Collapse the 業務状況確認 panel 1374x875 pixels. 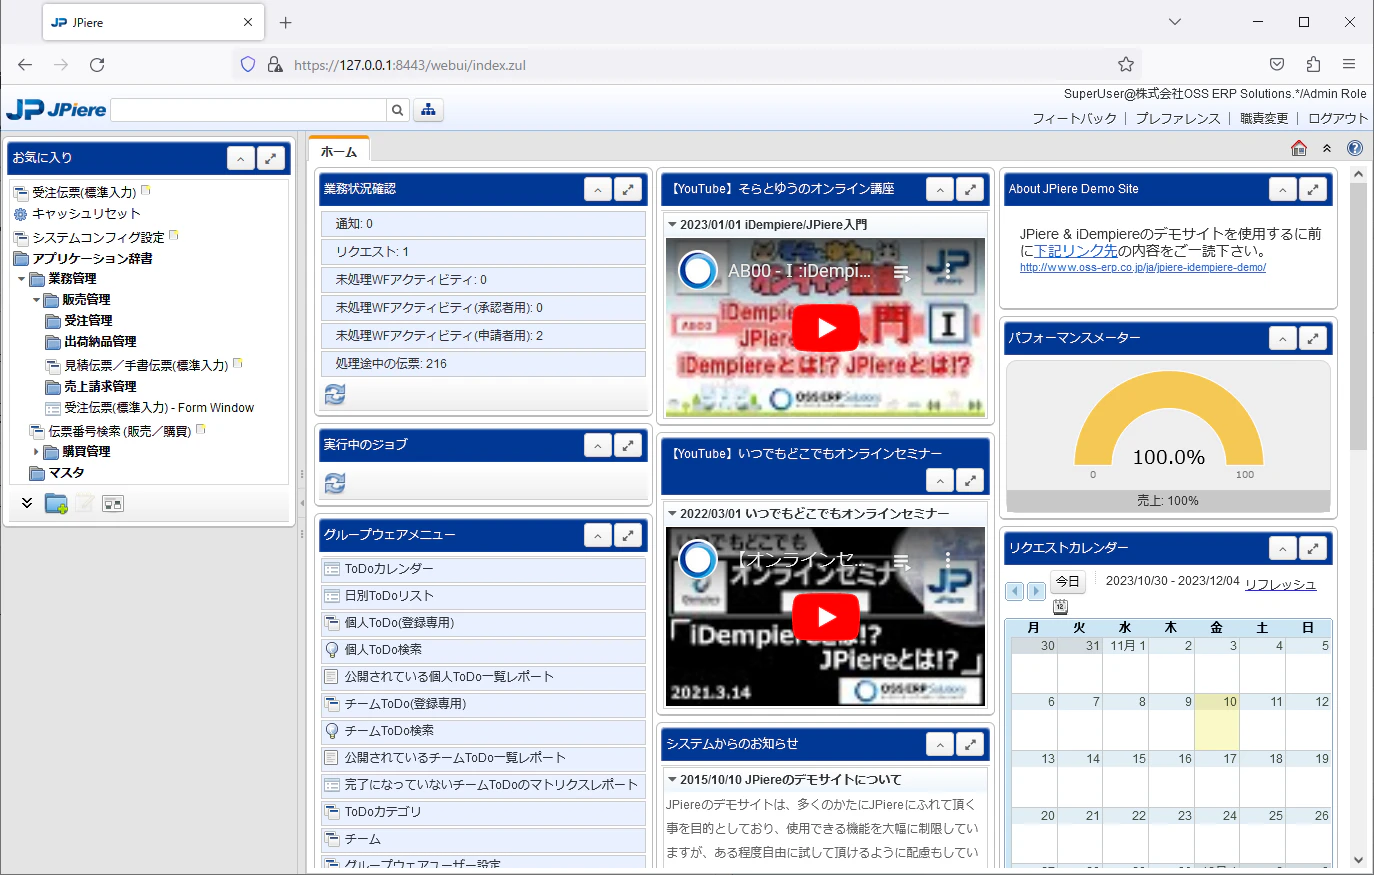pos(598,189)
